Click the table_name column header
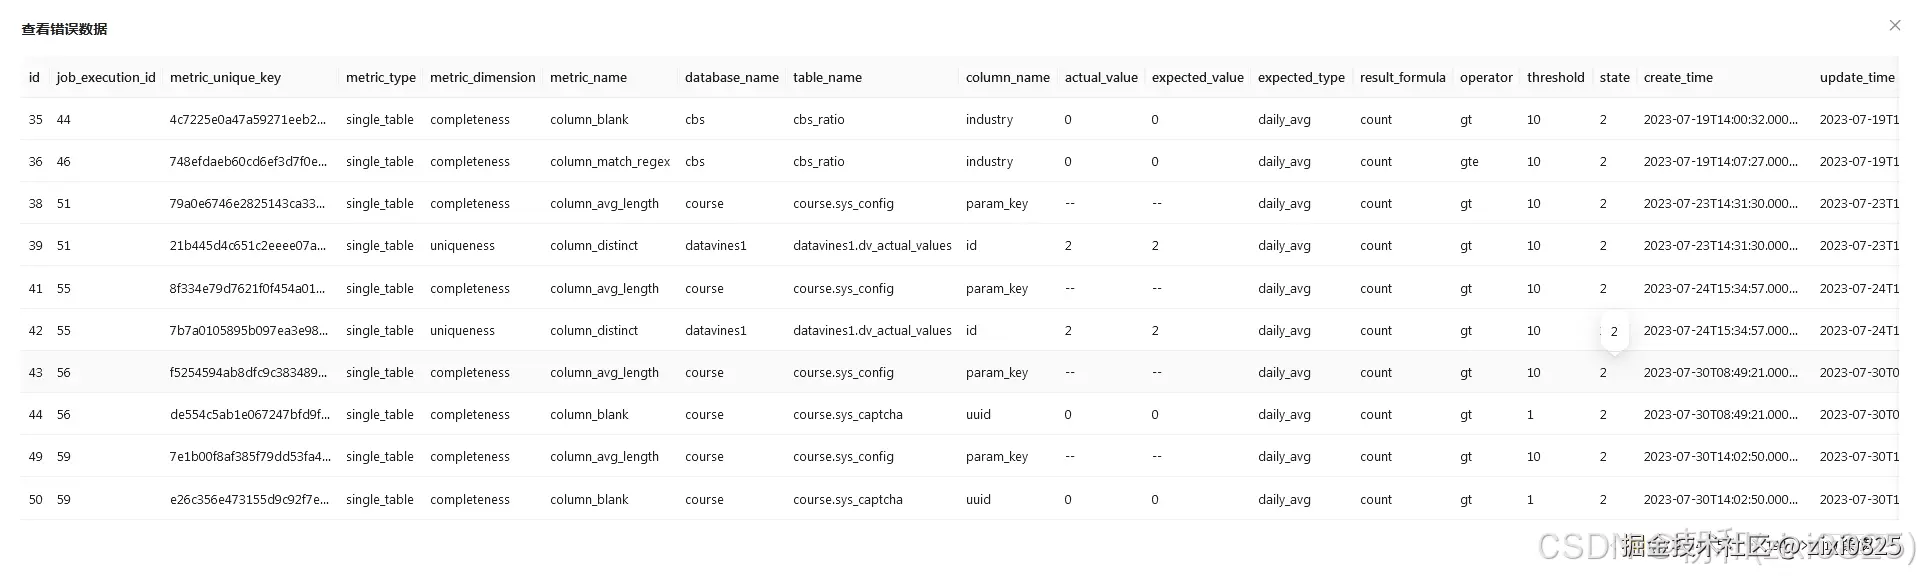 827,77
